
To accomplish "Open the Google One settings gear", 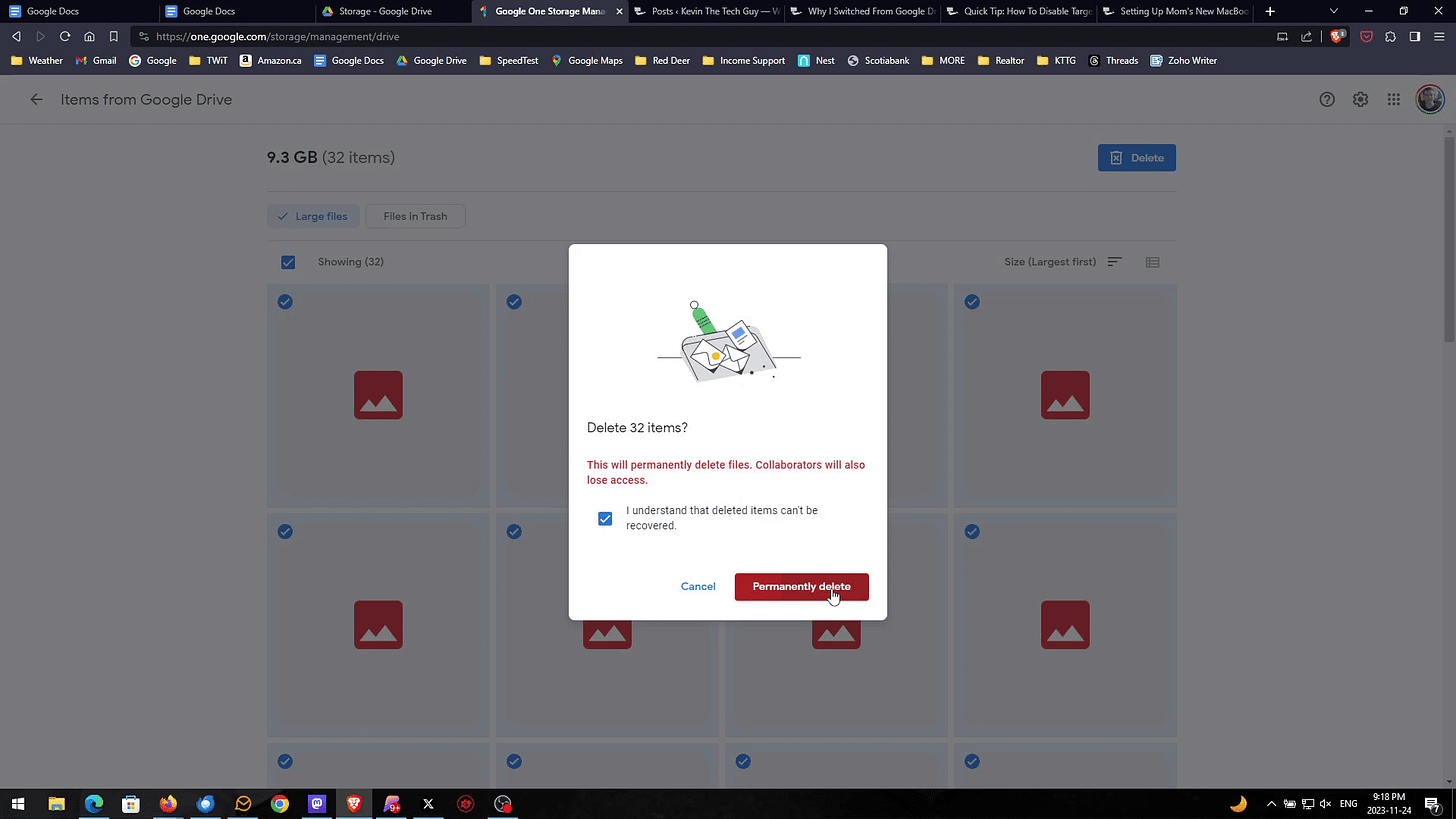I will [1360, 100].
